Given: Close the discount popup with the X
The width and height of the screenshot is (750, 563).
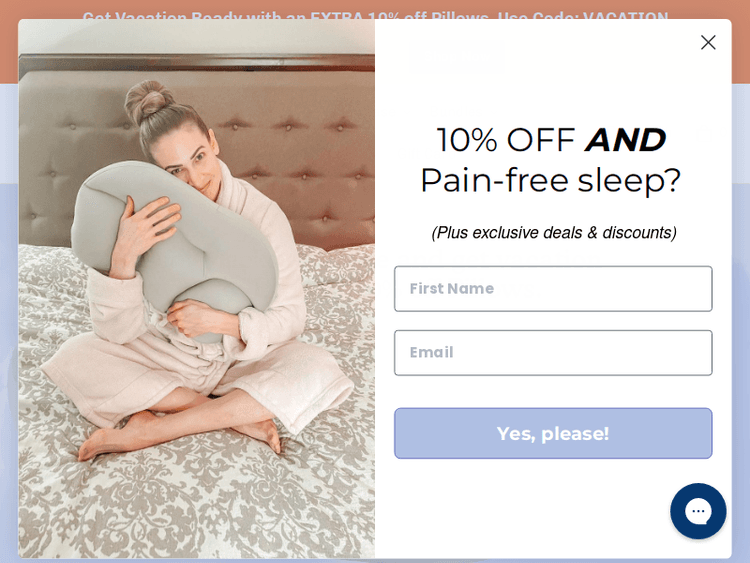Looking at the screenshot, I should [708, 42].
